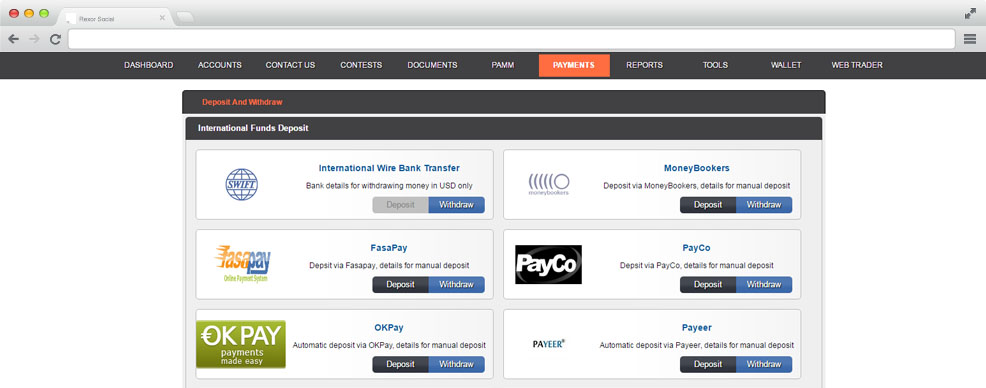Close the Rexor Social browser tab
The width and height of the screenshot is (986, 388).
[x=162, y=18]
